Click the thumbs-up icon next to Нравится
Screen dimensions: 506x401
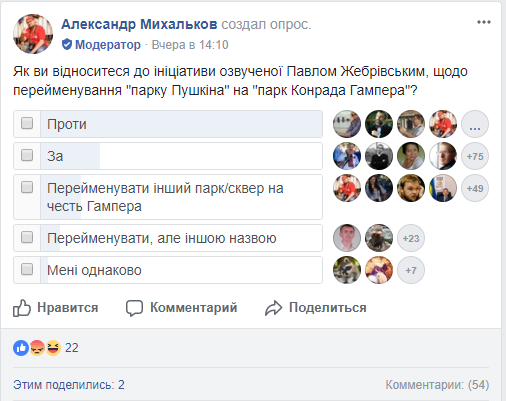22,308
